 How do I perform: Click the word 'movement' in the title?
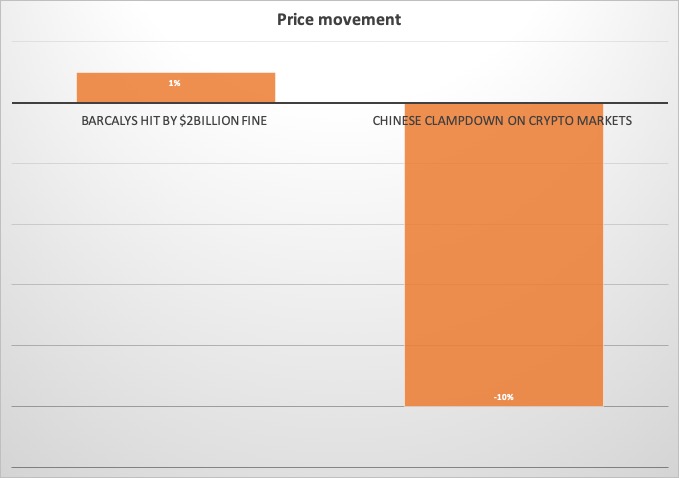[361, 19]
